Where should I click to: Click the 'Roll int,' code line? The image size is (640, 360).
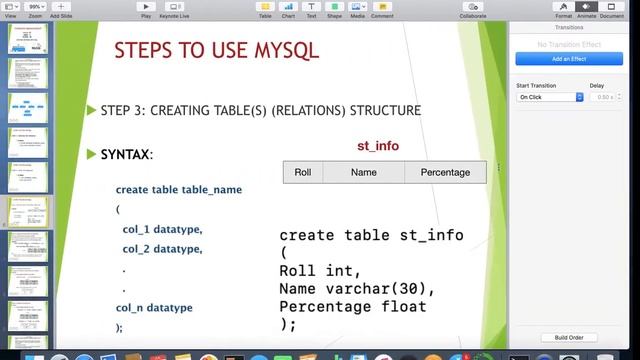(320, 271)
